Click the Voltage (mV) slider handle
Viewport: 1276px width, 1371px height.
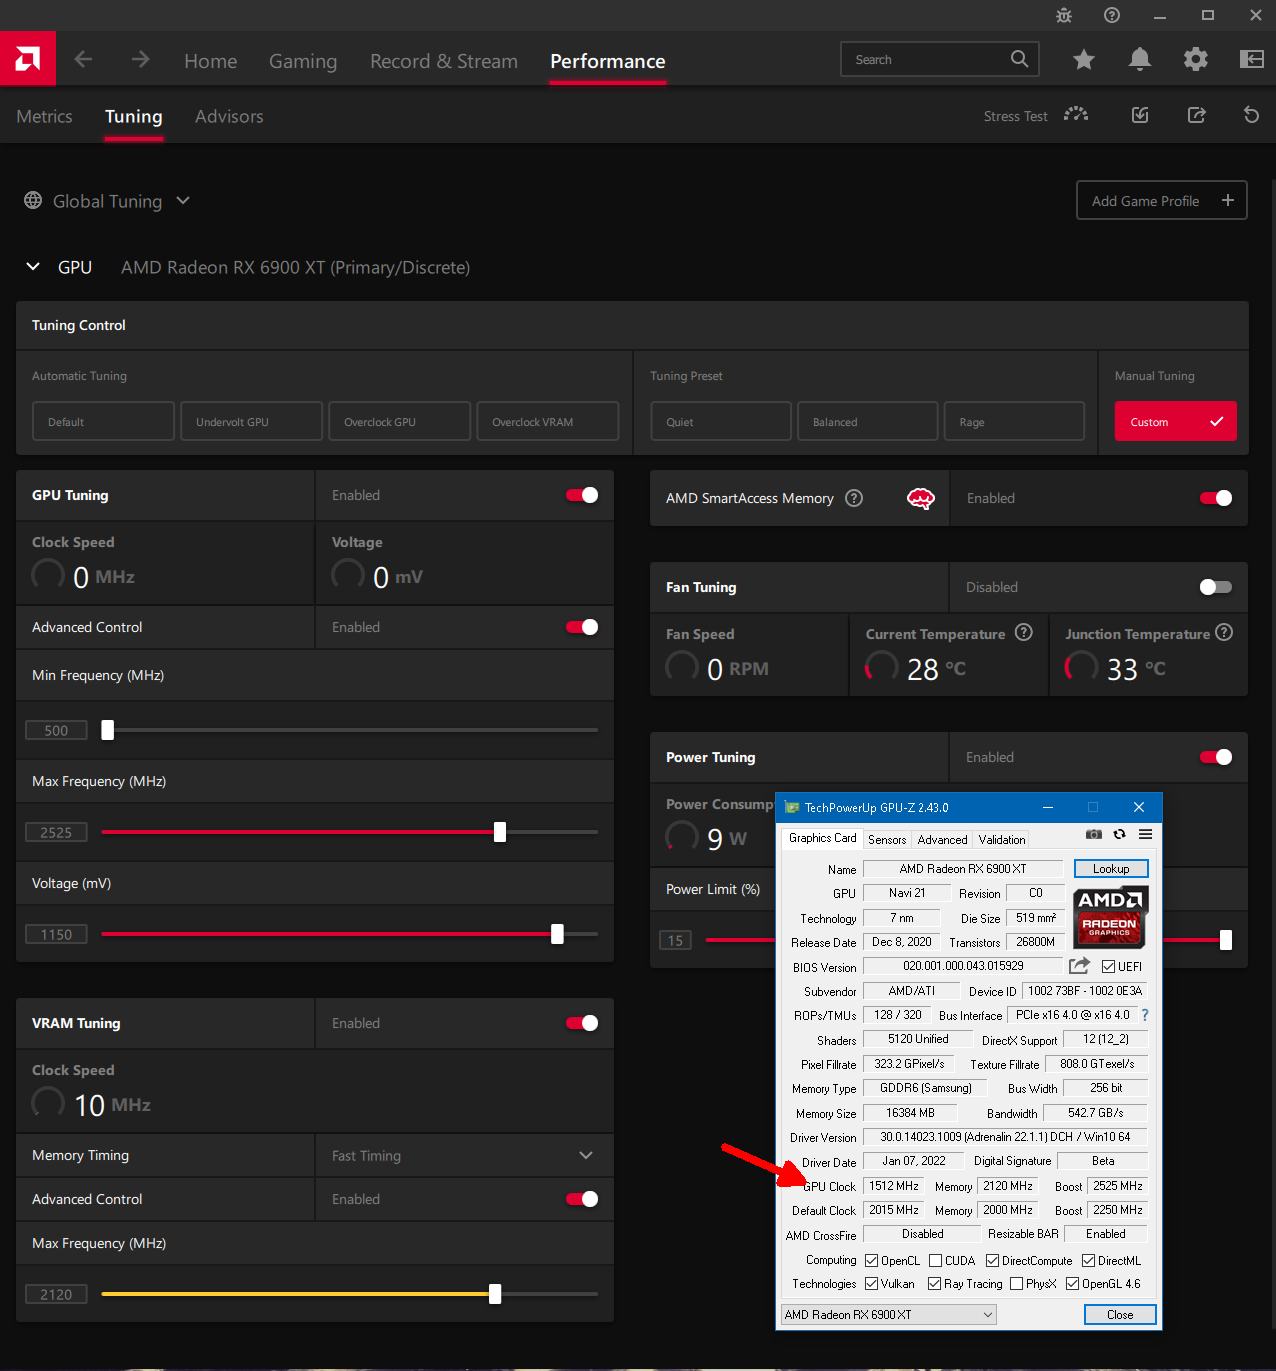pyautogui.click(x=557, y=934)
